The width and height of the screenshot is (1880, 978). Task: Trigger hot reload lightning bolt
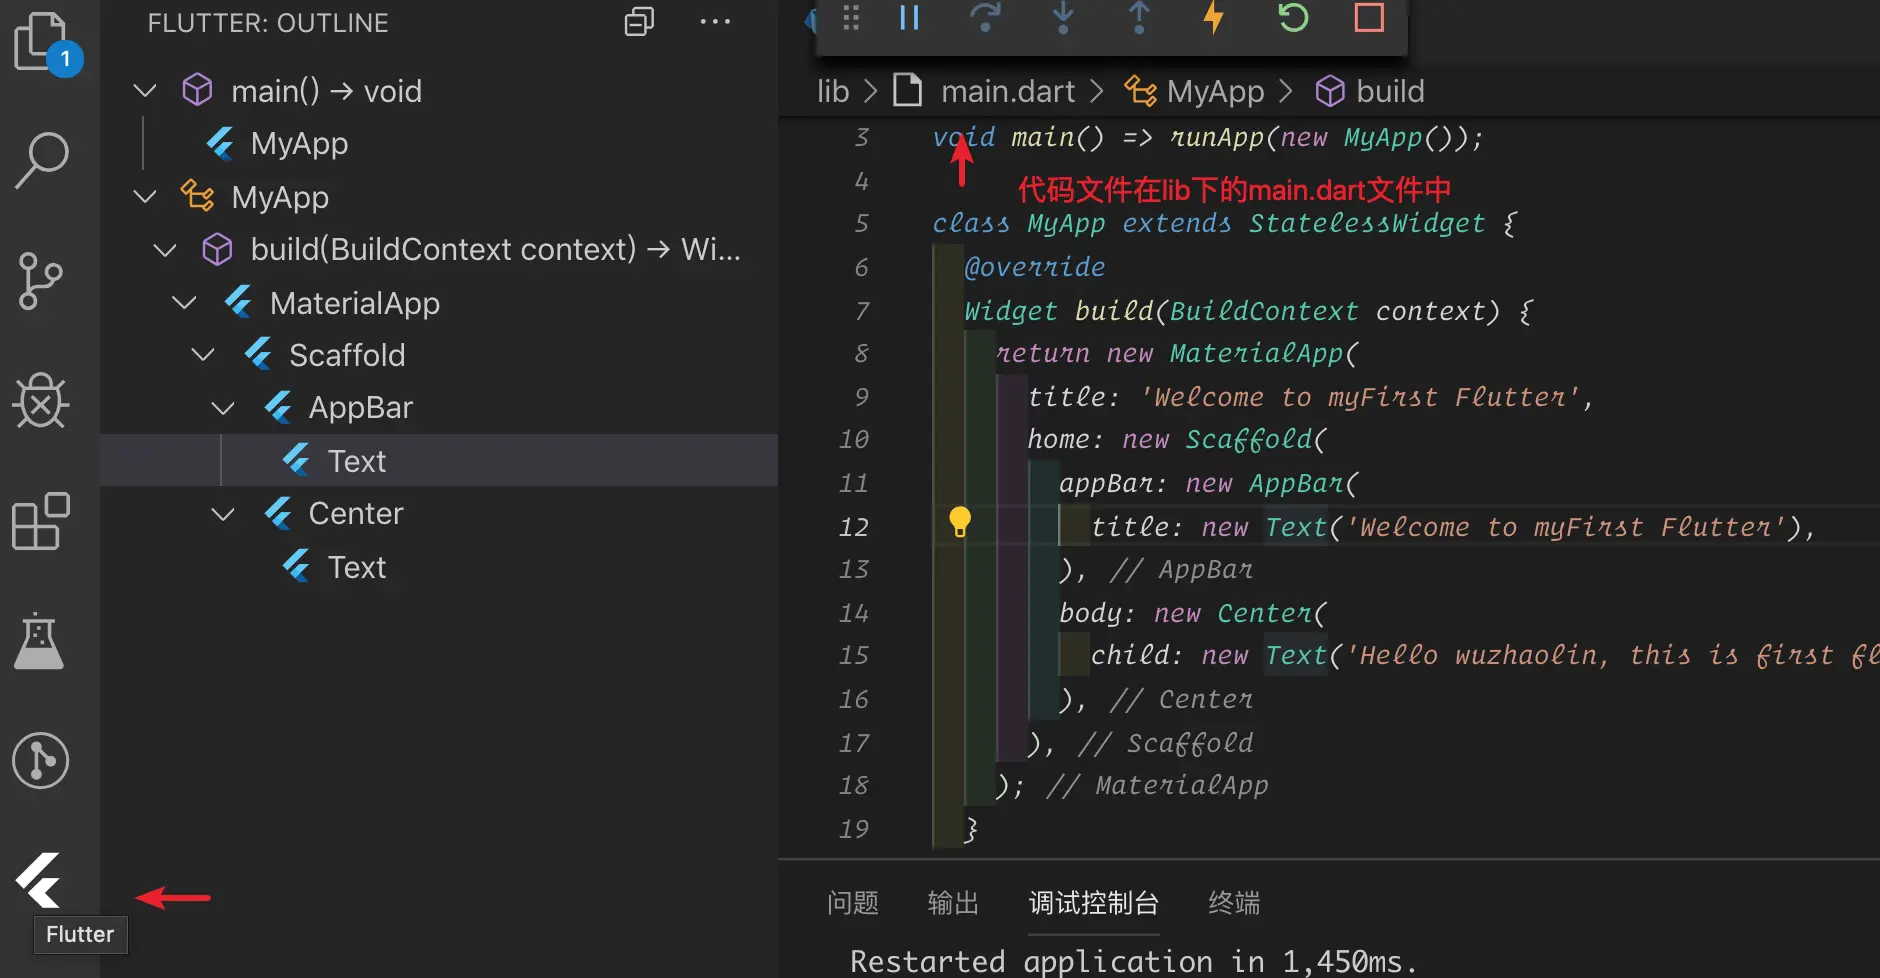[x=1214, y=18]
